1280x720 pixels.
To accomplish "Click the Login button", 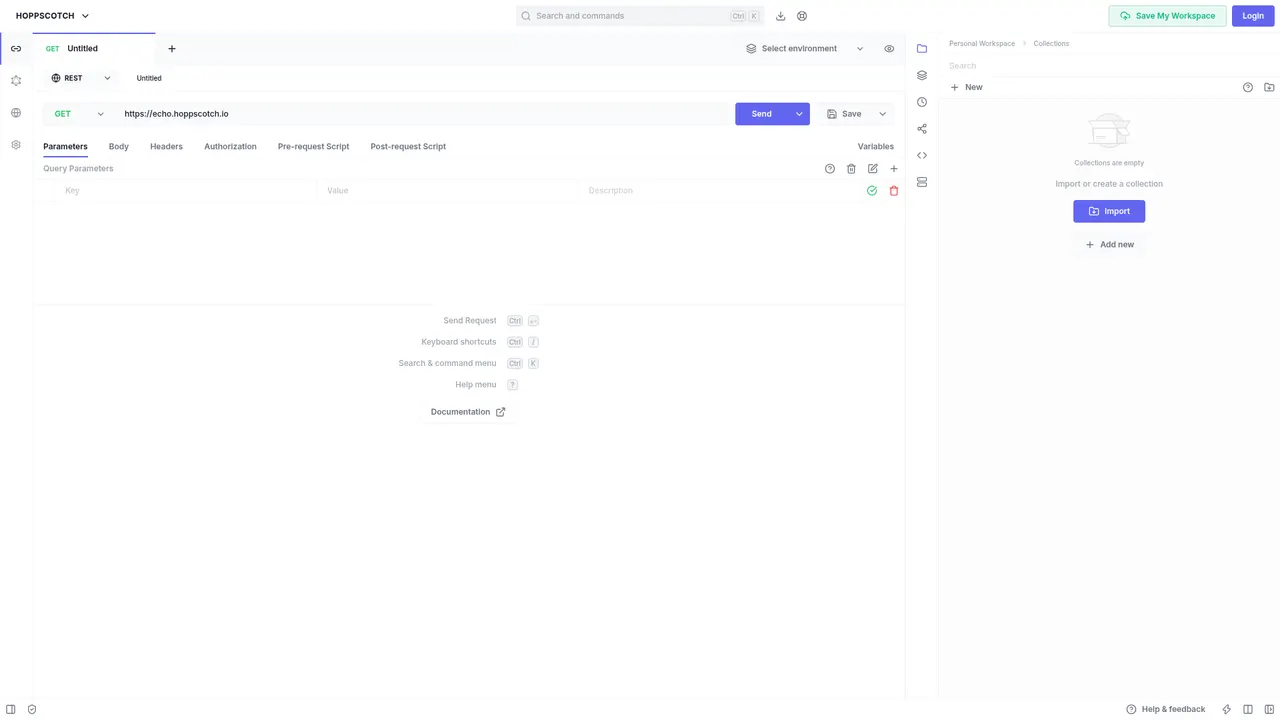I will pyautogui.click(x=1253, y=16).
